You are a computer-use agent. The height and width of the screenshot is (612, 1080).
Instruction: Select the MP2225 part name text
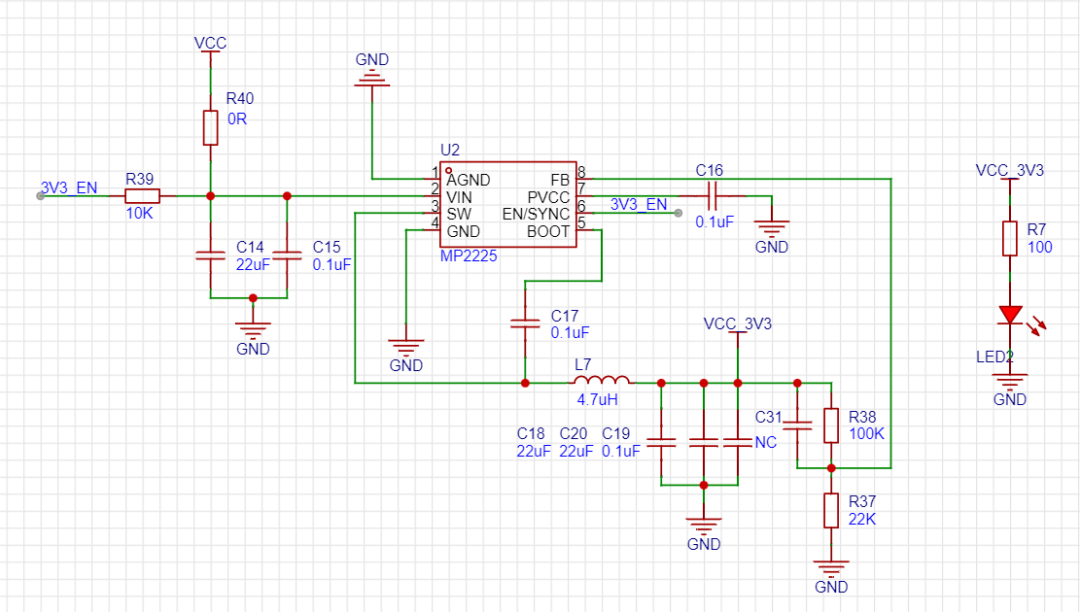click(x=469, y=257)
